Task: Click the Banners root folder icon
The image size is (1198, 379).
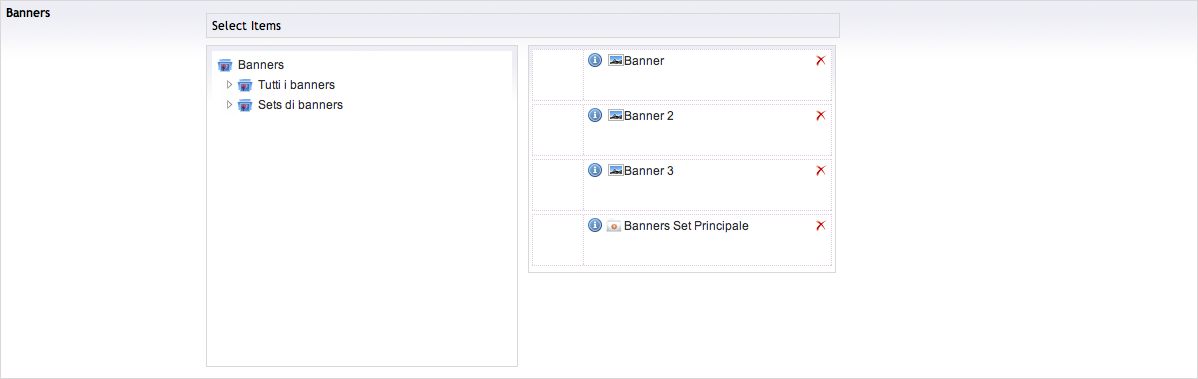Action: [x=225, y=65]
